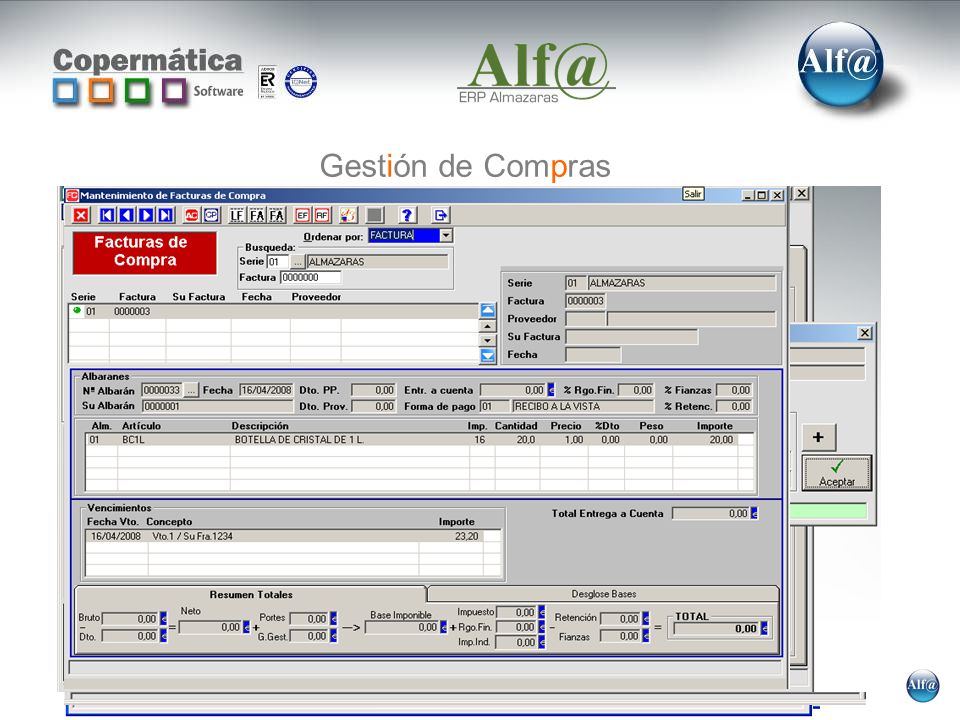Image resolution: width=960 pixels, height=720 pixels.
Task: Click the Su Albarán field 0000001
Action: coord(217,406)
